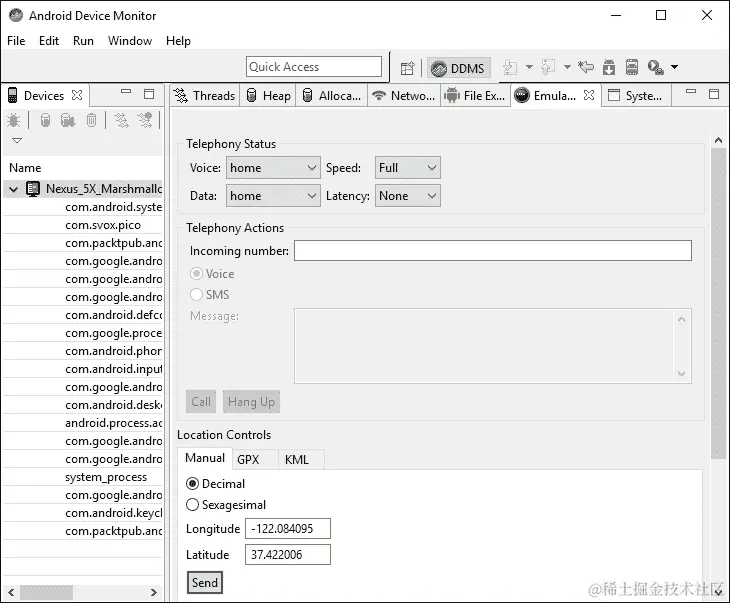Click the Longitude input field
The height and width of the screenshot is (603, 730).
point(288,528)
